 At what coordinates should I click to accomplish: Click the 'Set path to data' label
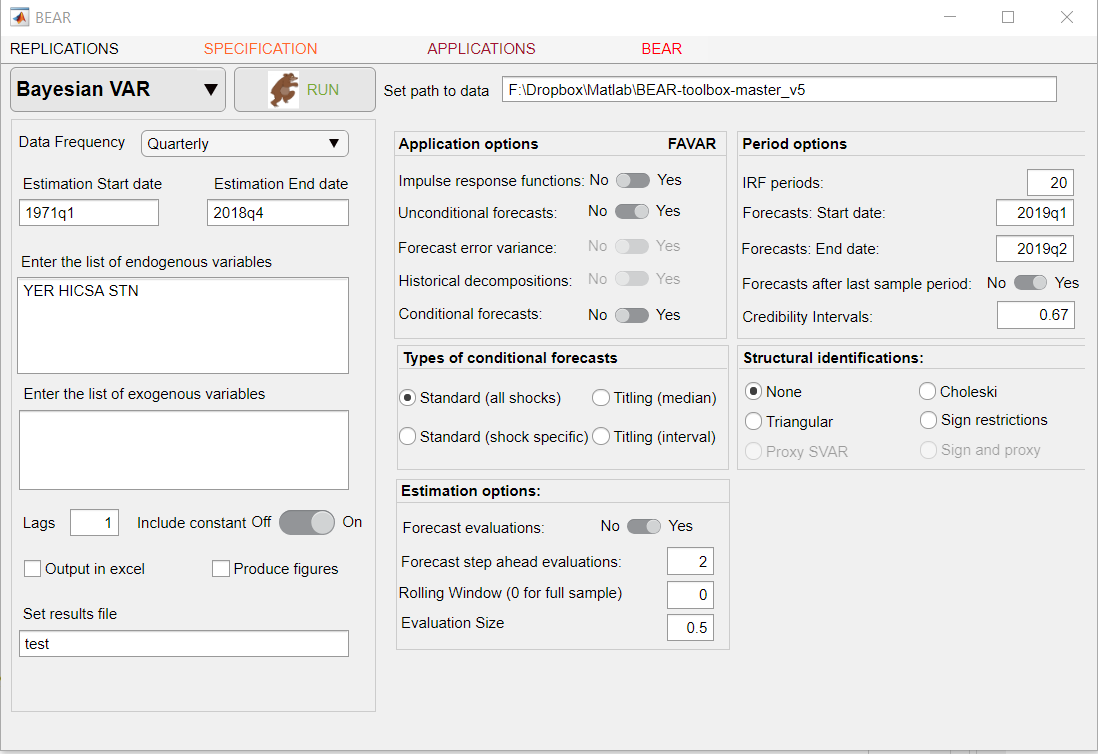pyautogui.click(x=436, y=91)
